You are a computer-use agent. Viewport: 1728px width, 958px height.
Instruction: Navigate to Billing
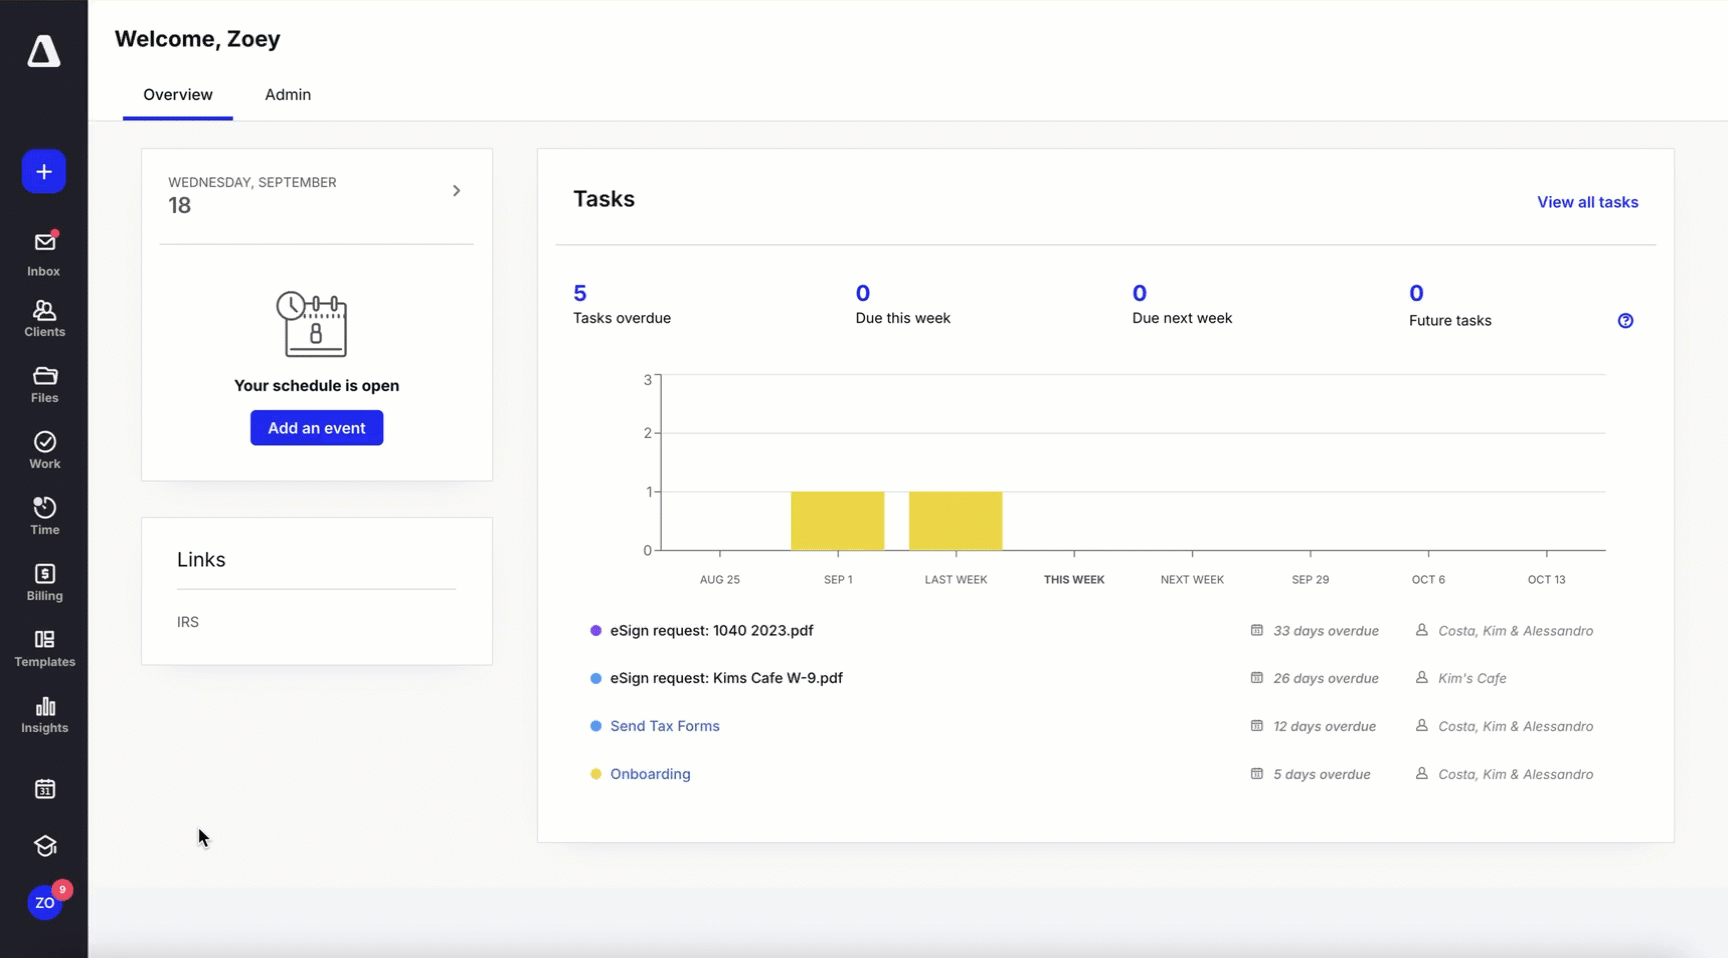(x=44, y=582)
